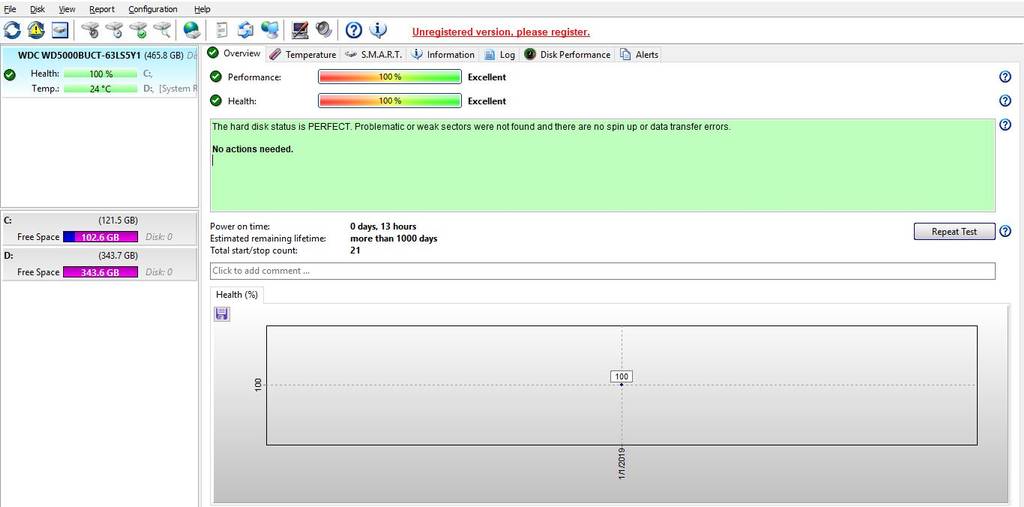The image size is (1024, 507).
Task: Select the Health (%) graph tab
Action: (x=236, y=295)
